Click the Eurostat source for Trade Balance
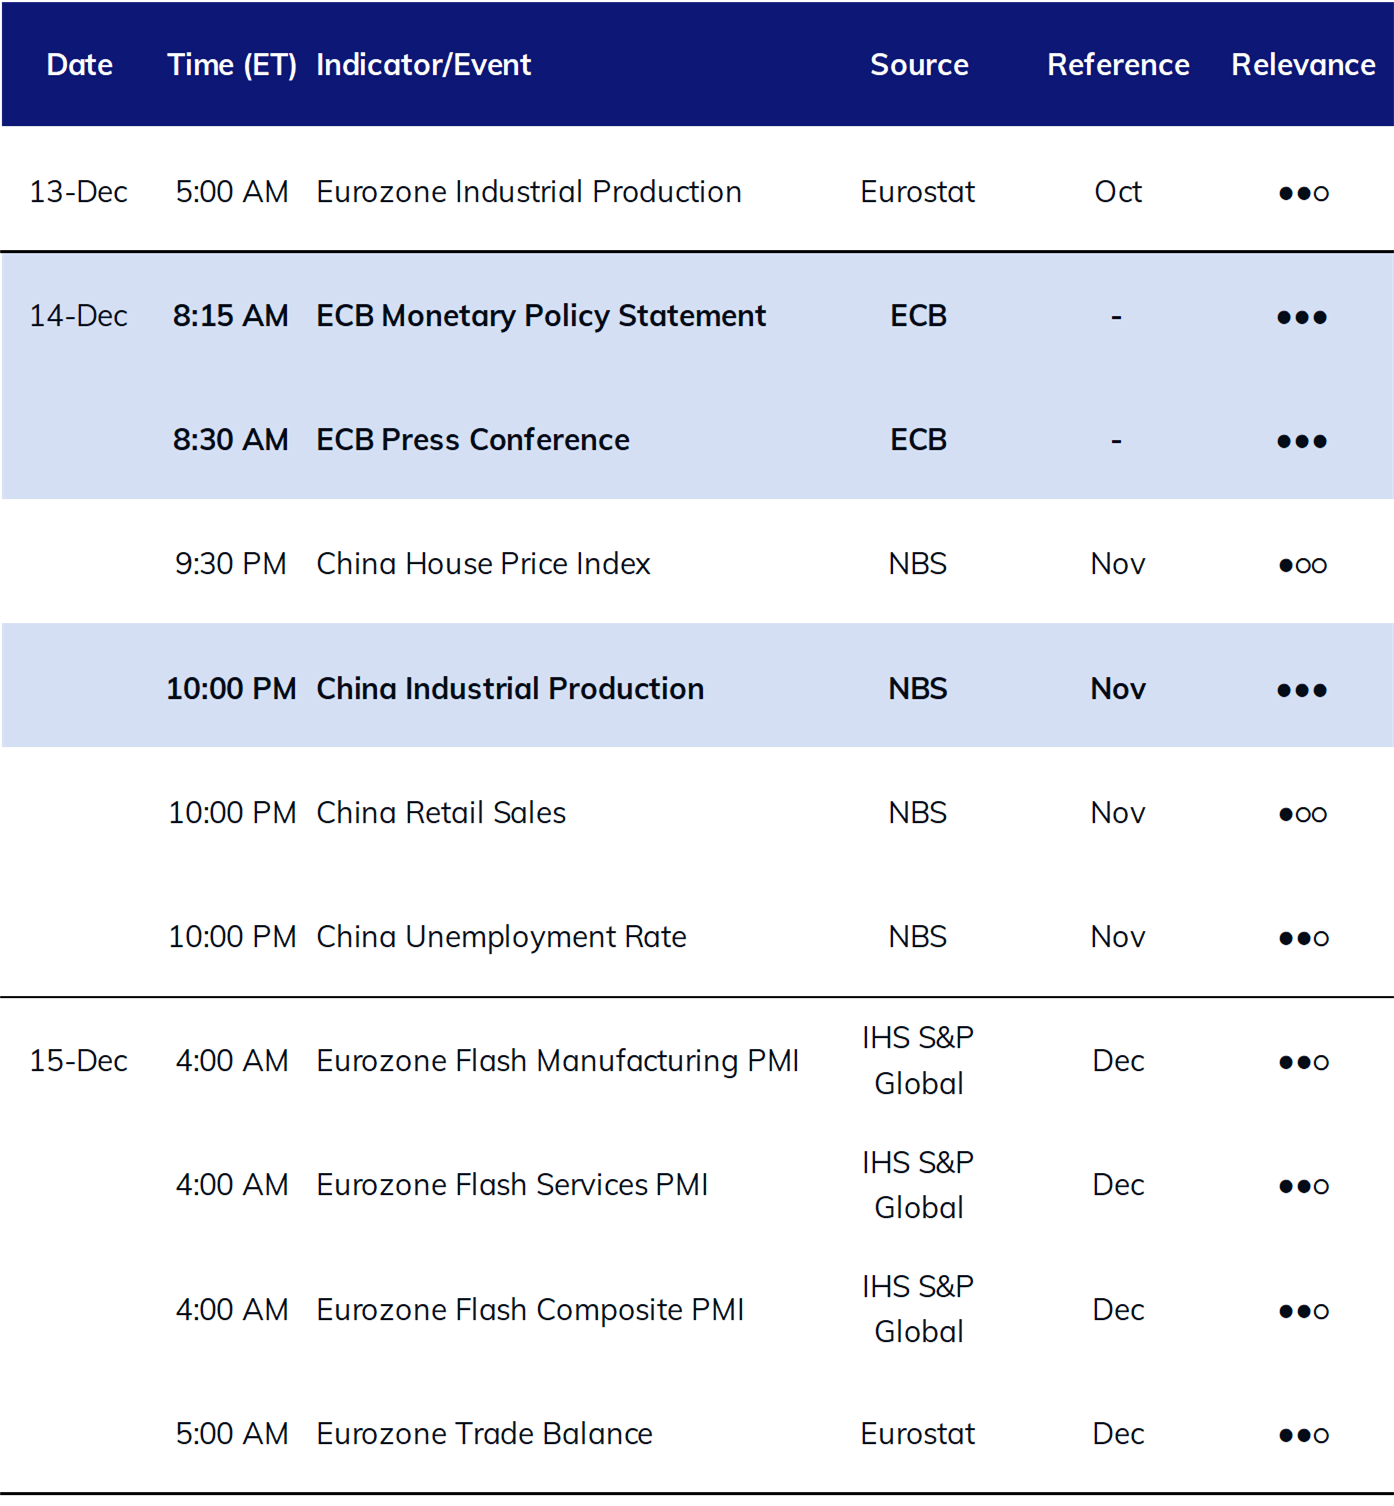 (x=918, y=1434)
